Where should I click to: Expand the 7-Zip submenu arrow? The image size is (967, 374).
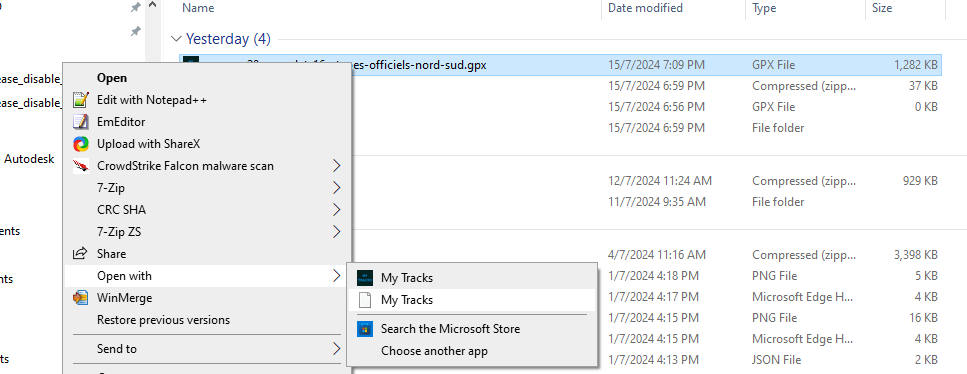[337, 188]
